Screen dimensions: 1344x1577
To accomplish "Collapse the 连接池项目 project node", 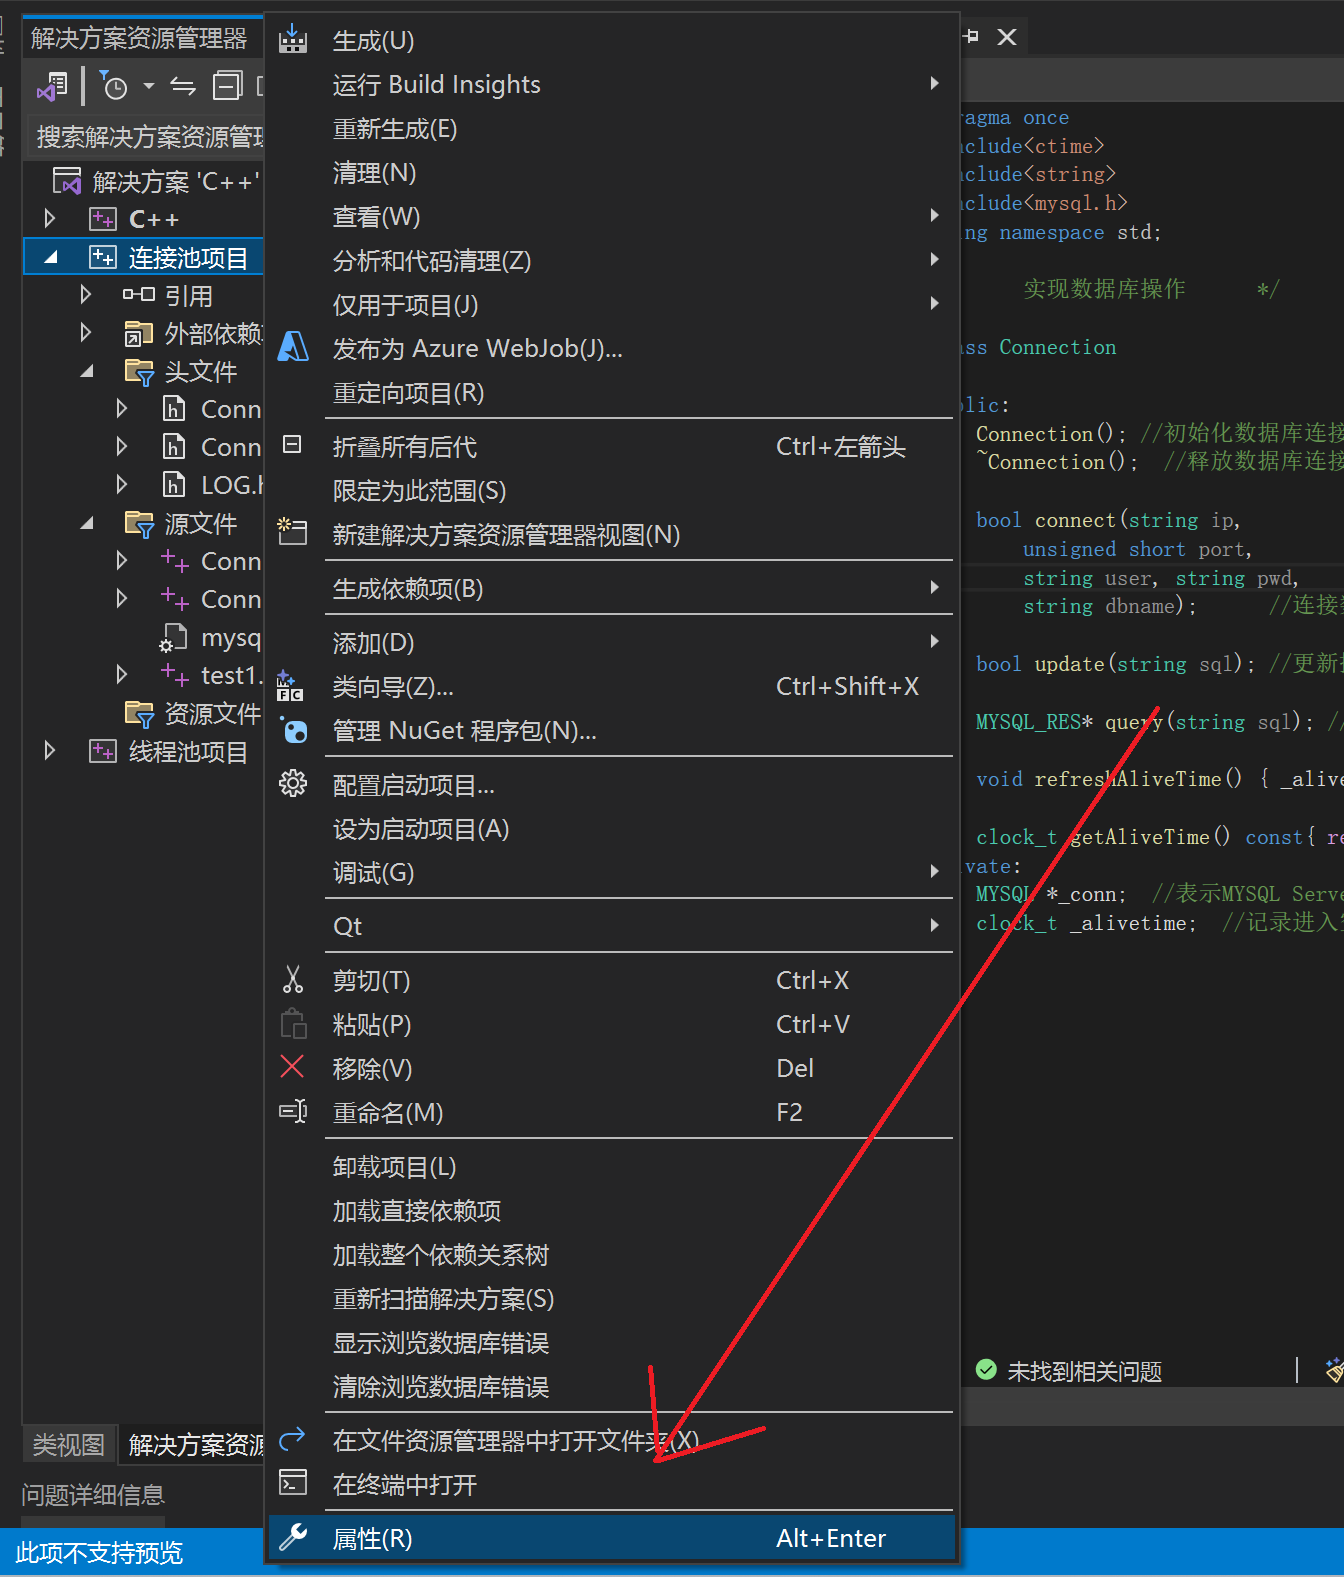I will click(x=50, y=257).
